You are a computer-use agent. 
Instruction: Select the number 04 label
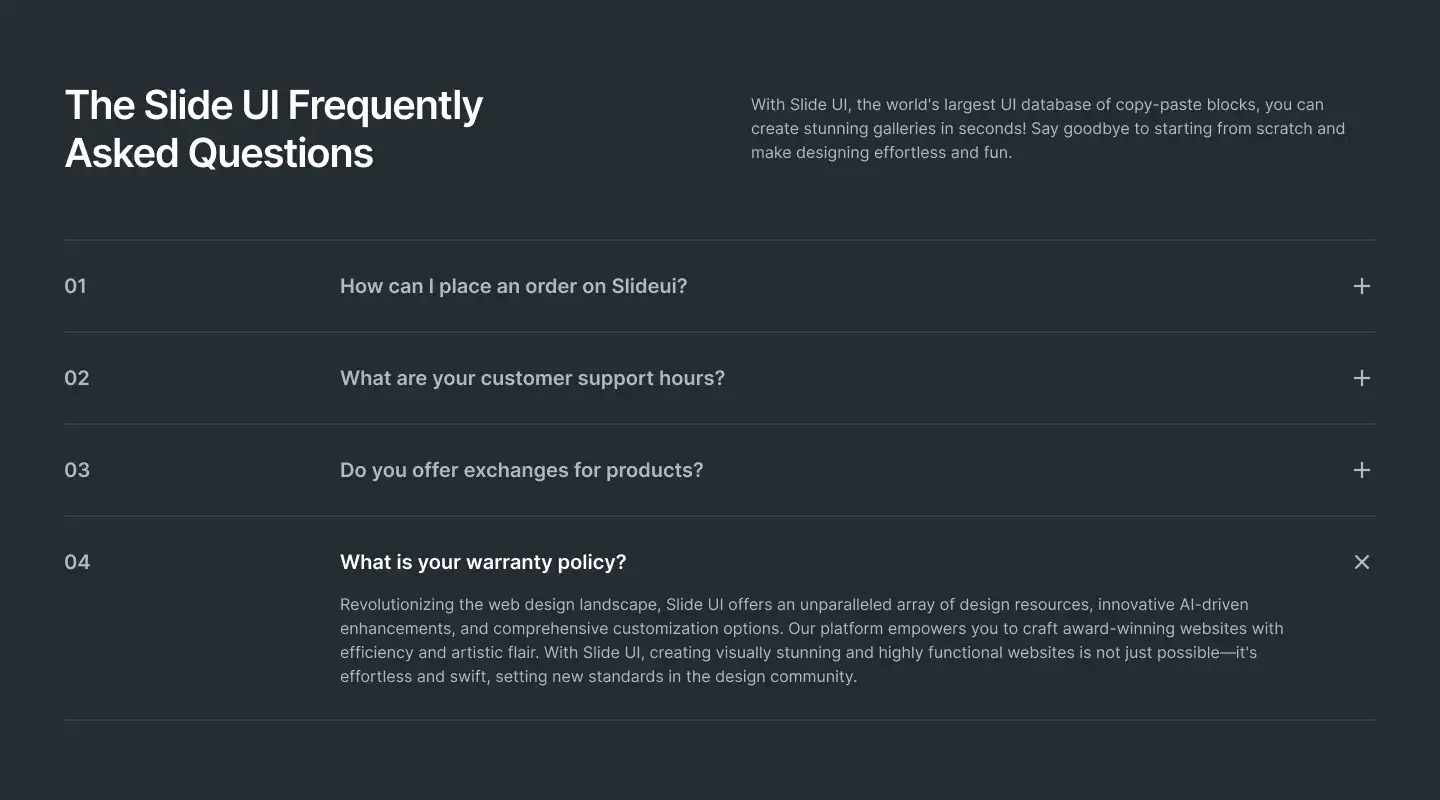click(x=76, y=562)
